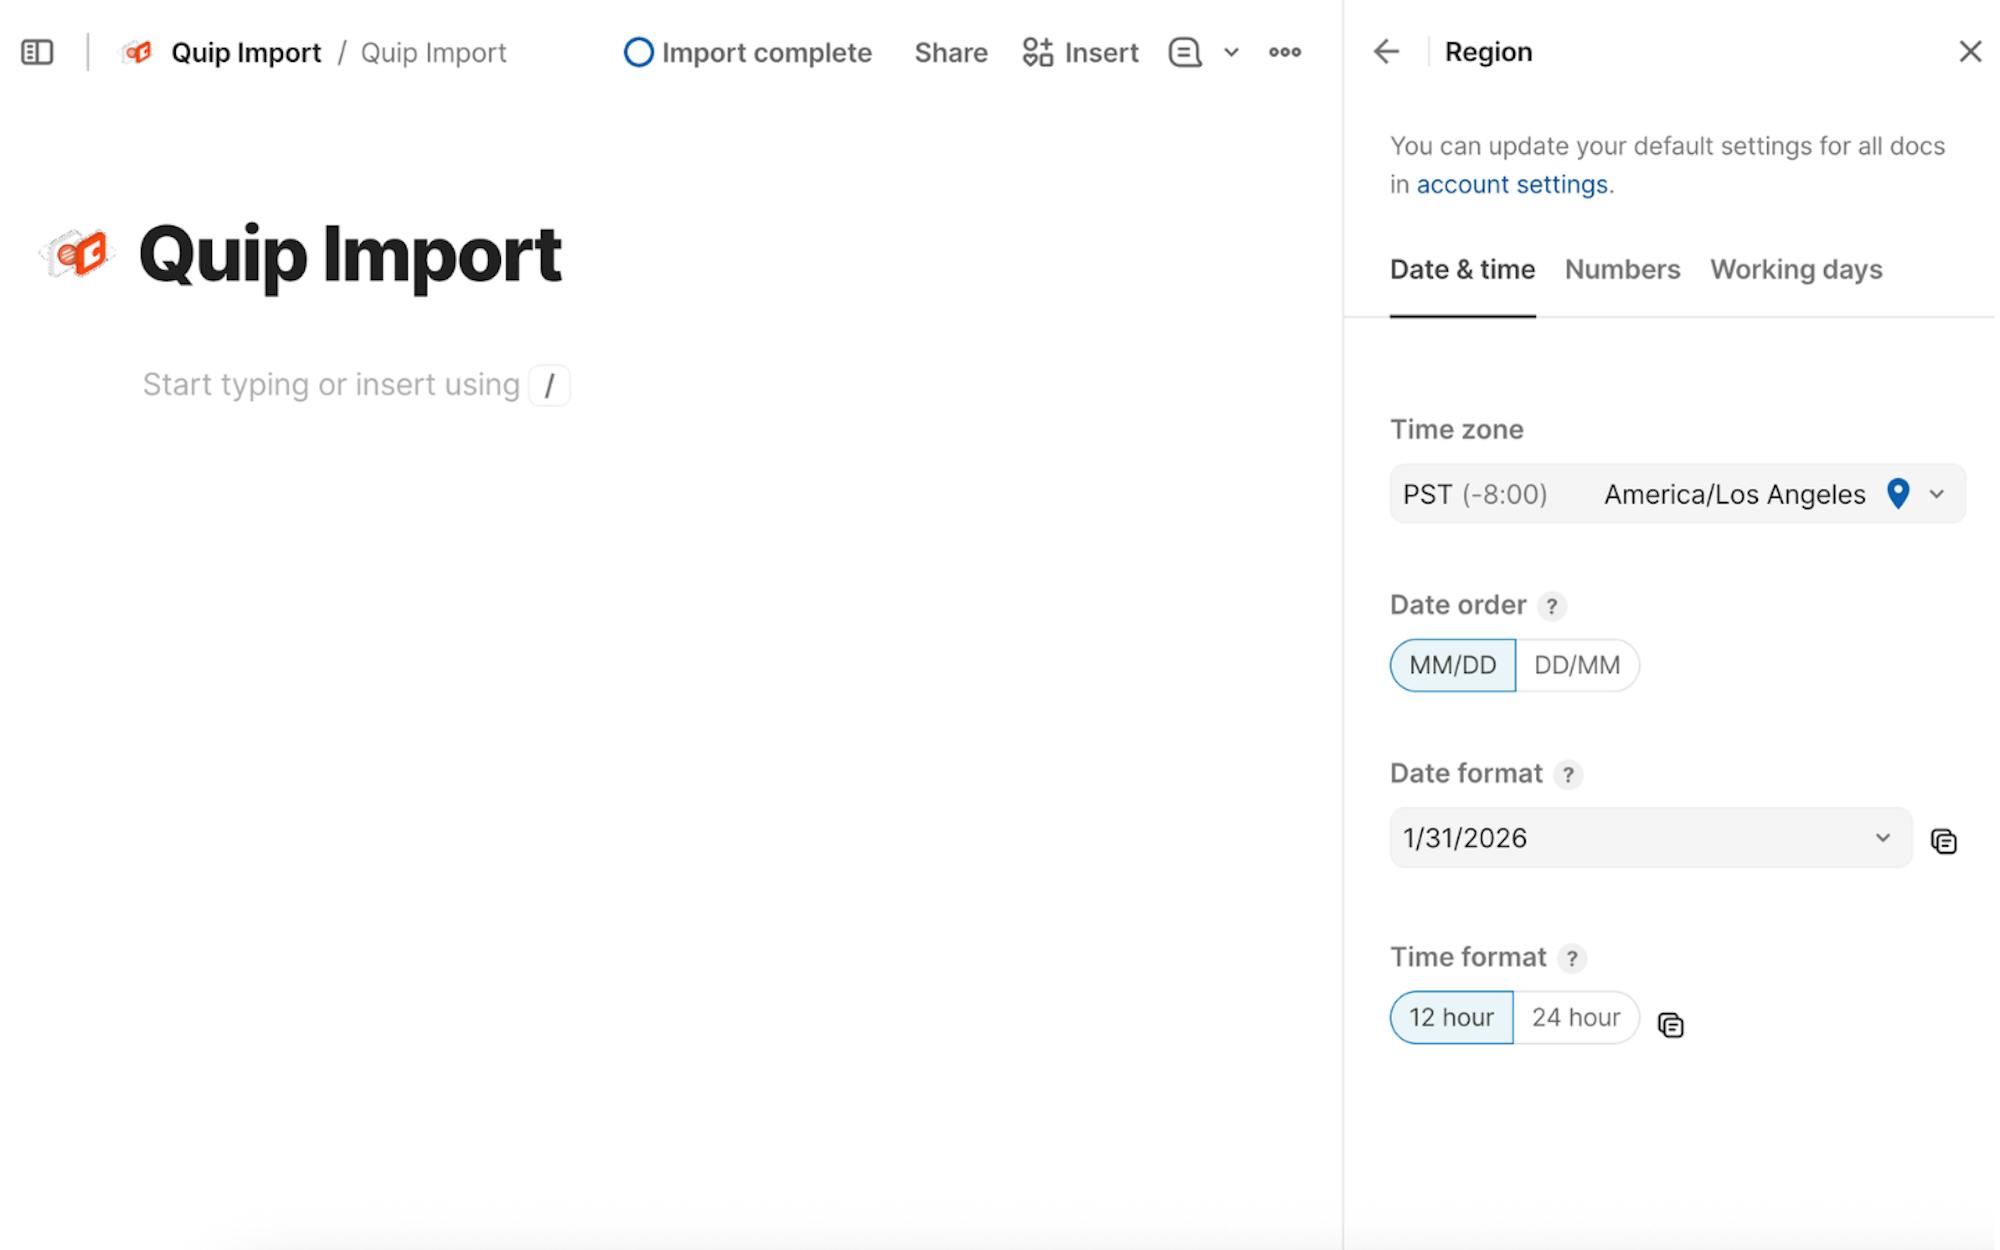
Task: Click the copy icon beside Date format
Action: (1943, 842)
